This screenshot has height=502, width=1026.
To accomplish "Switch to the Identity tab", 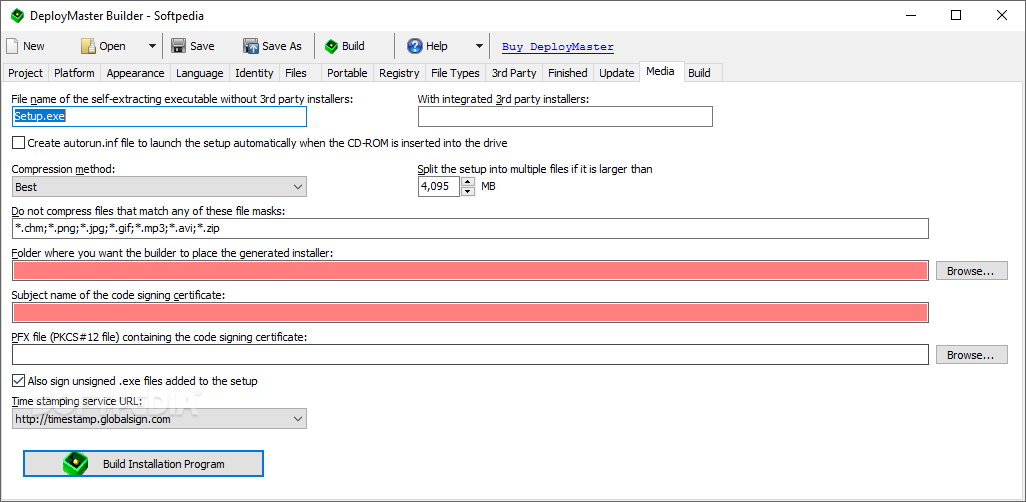I will click(x=254, y=73).
